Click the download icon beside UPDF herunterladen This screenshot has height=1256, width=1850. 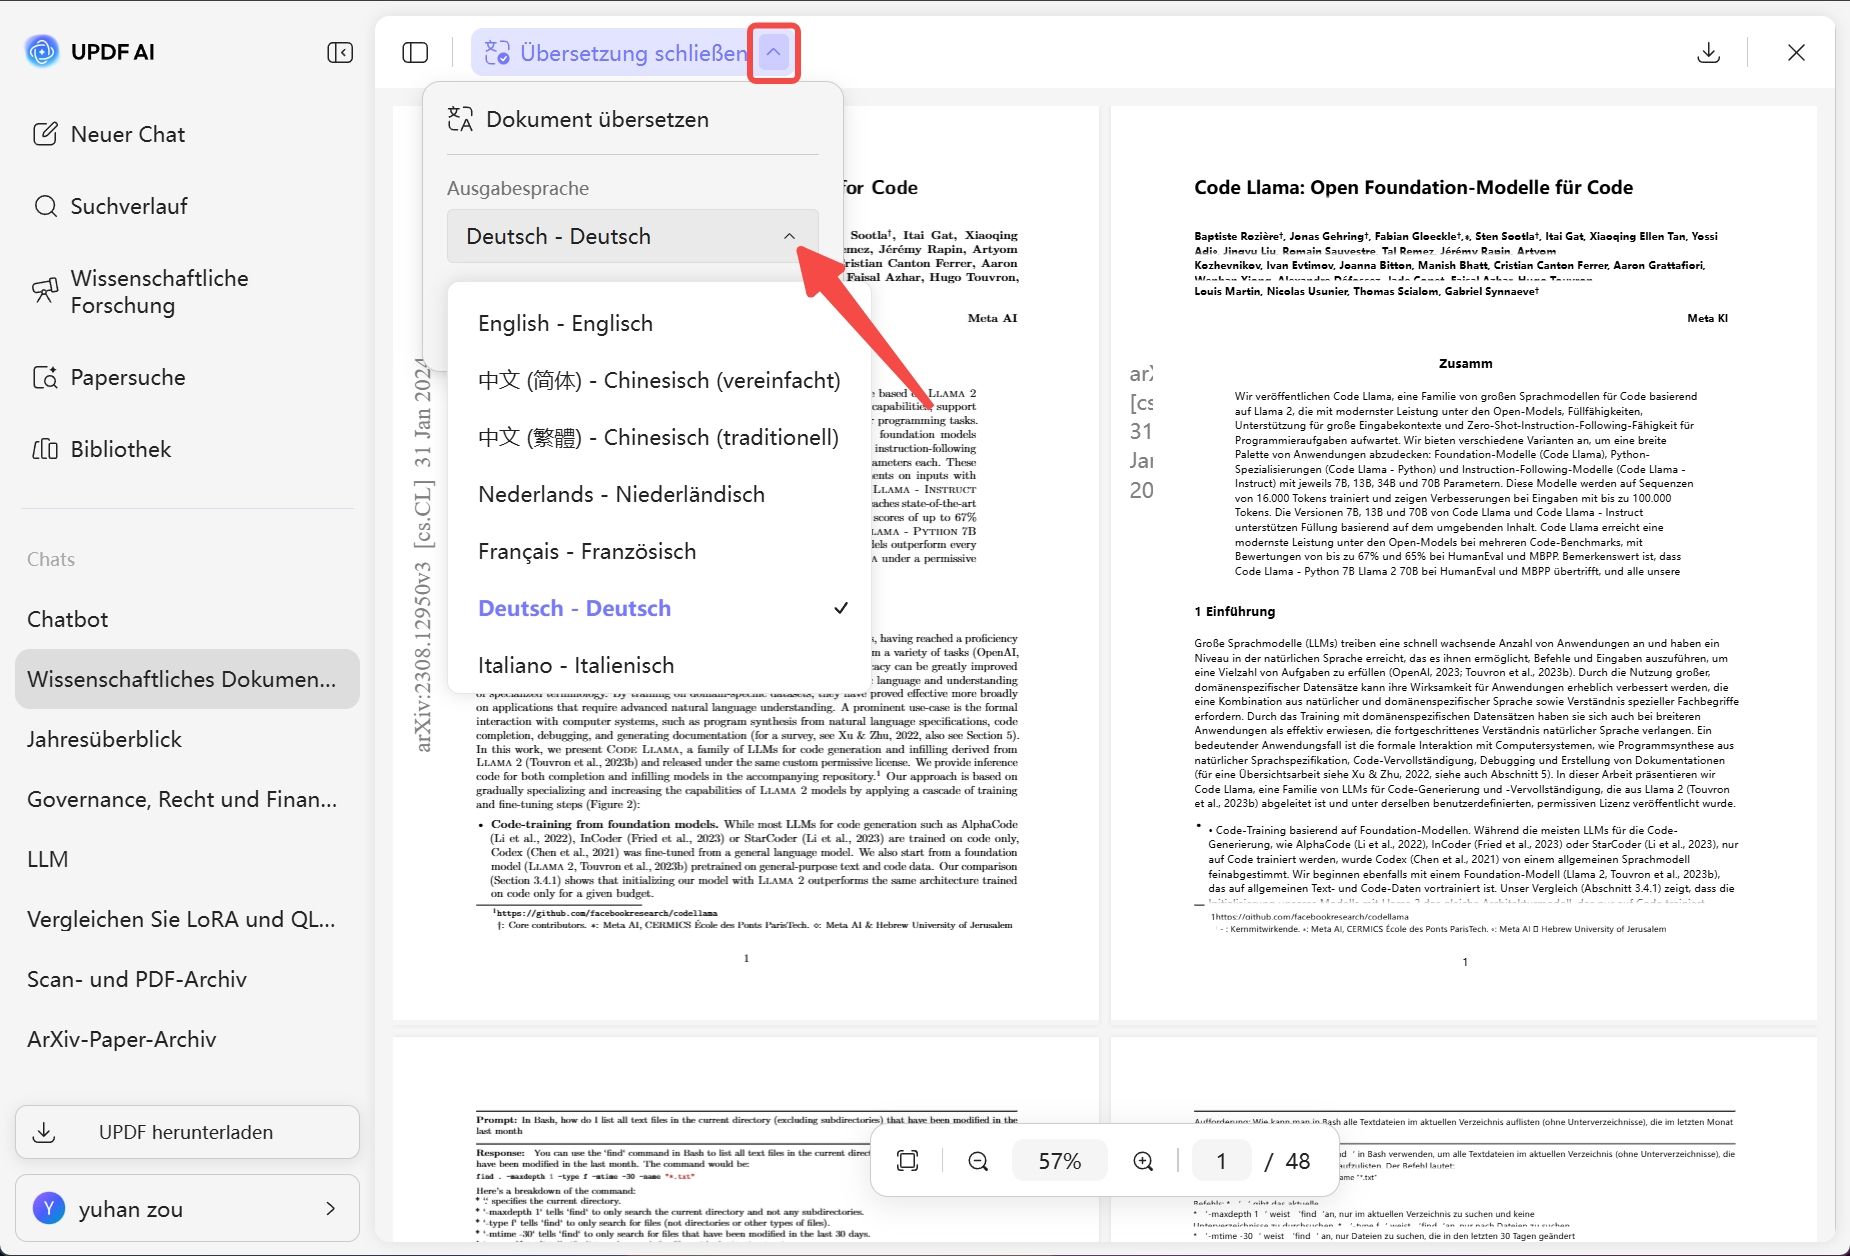tap(44, 1132)
